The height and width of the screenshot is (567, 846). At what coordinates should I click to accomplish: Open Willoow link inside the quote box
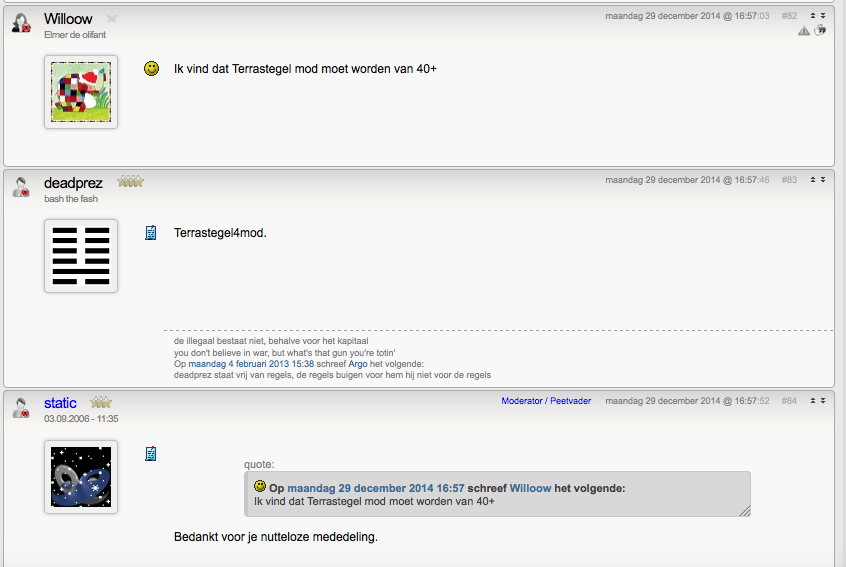(x=530, y=488)
